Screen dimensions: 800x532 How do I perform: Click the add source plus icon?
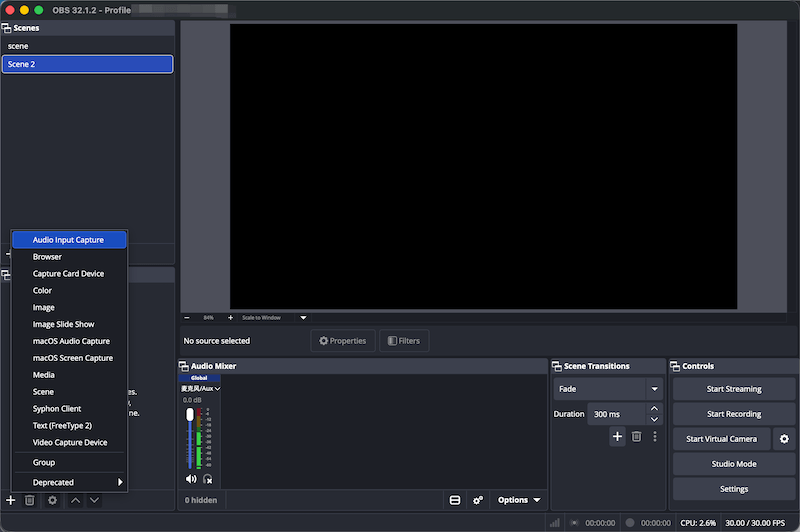tap(11, 500)
